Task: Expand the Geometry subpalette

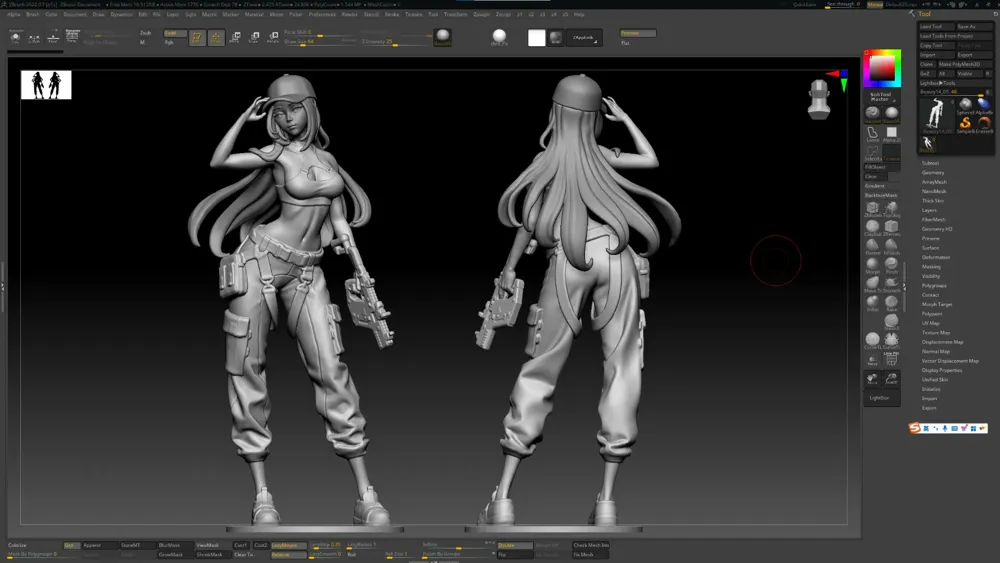Action: [933, 173]
